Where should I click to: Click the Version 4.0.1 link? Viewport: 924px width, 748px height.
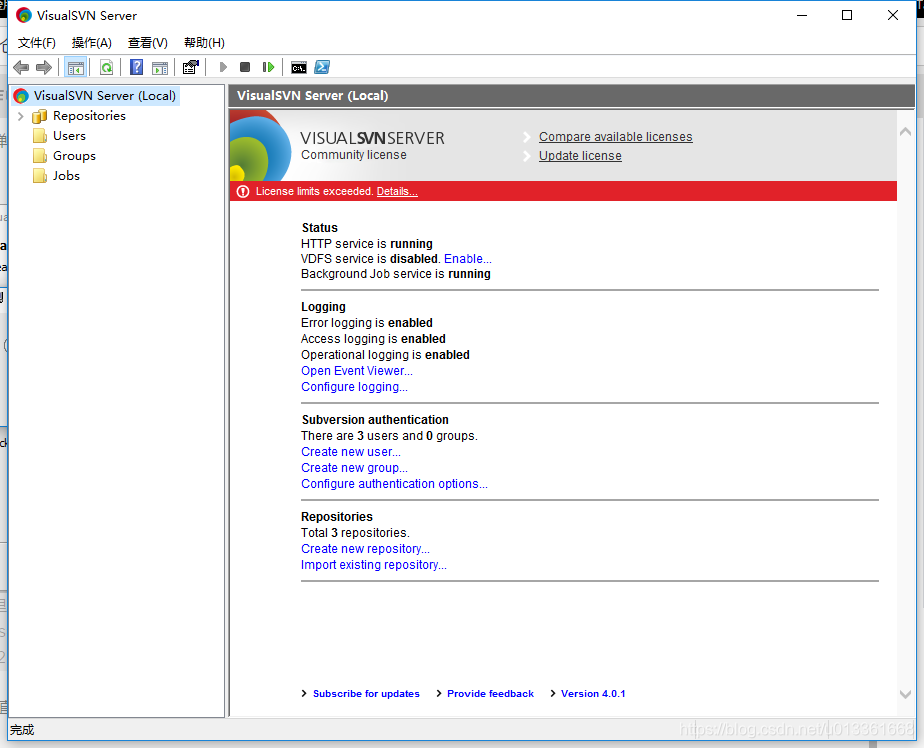pos(593,694)
